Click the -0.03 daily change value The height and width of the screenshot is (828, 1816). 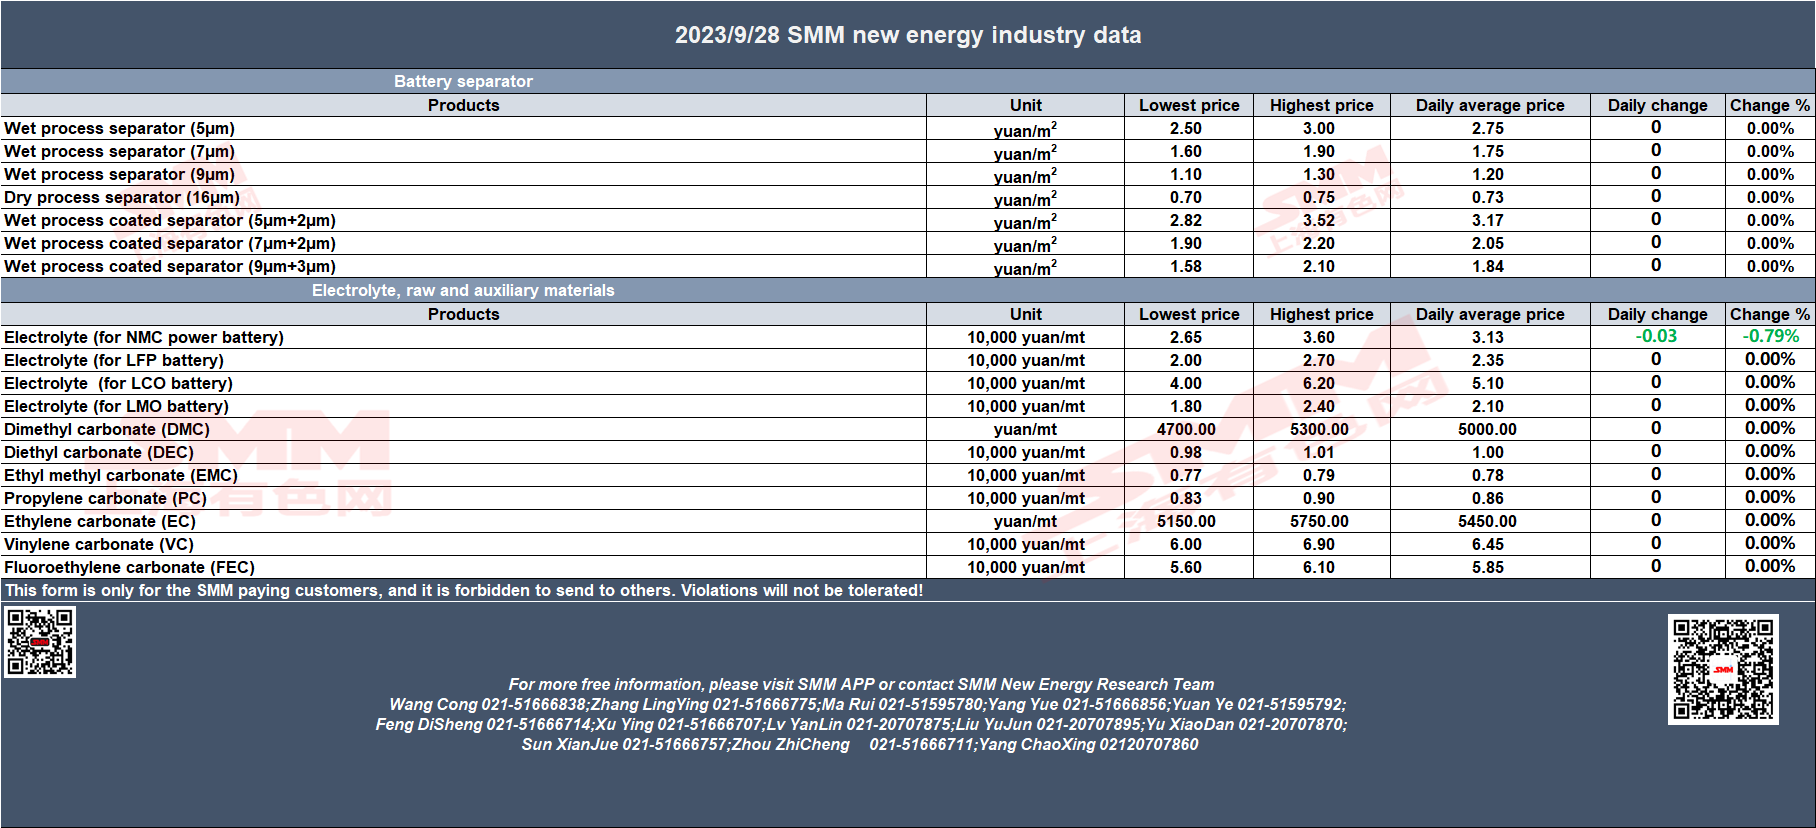tap(1656, 336)
